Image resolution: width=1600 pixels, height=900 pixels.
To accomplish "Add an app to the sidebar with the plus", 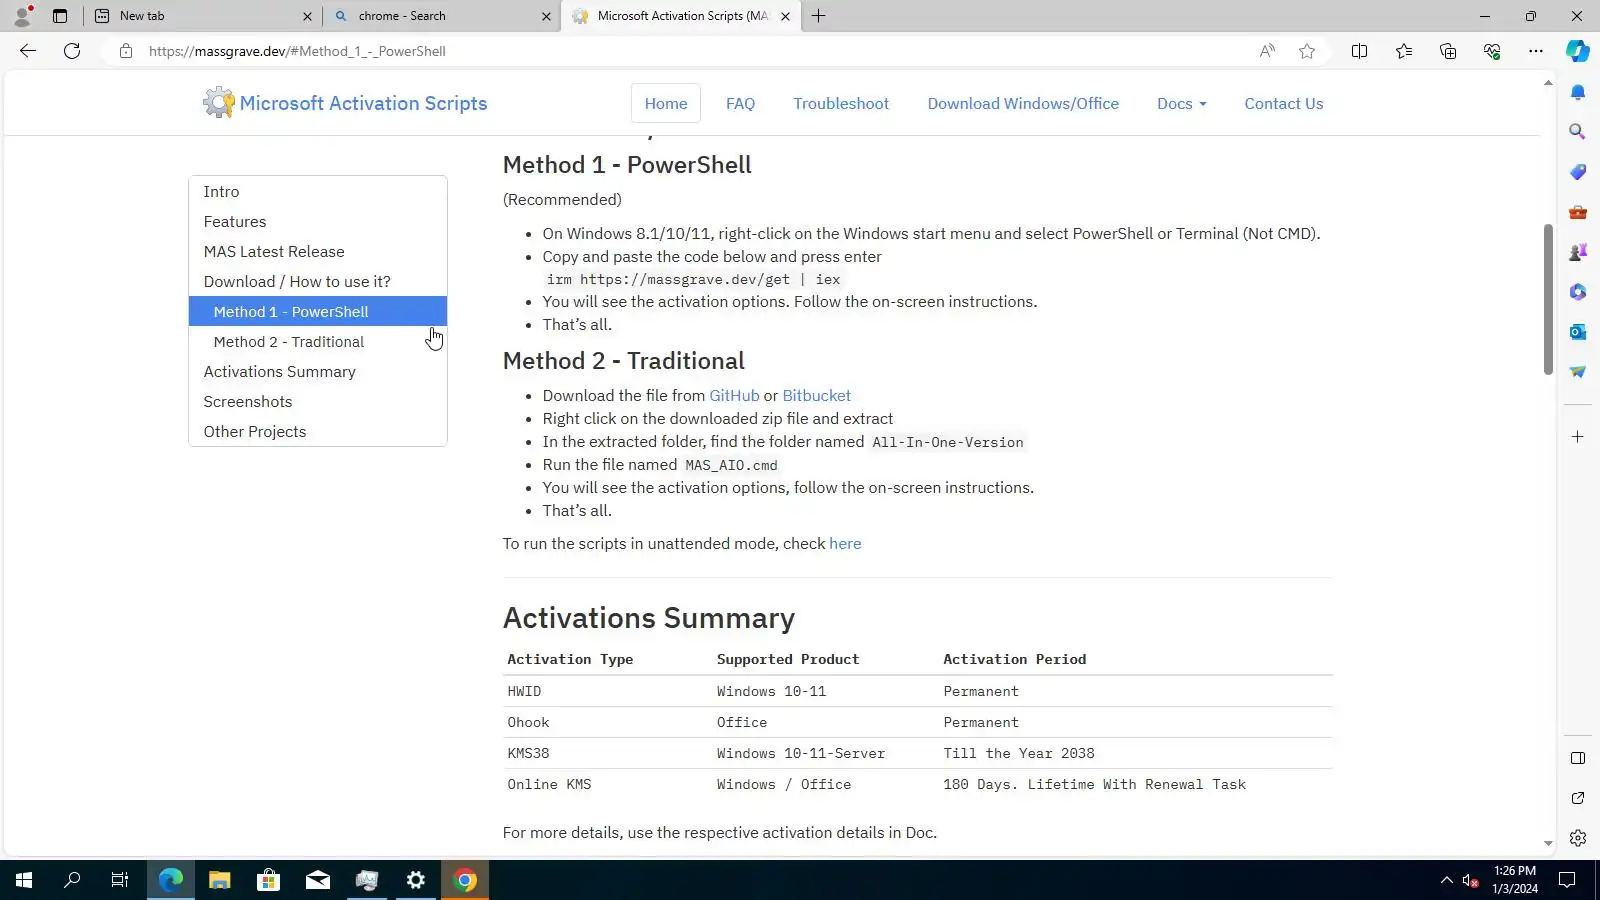I will point(1578,437).
